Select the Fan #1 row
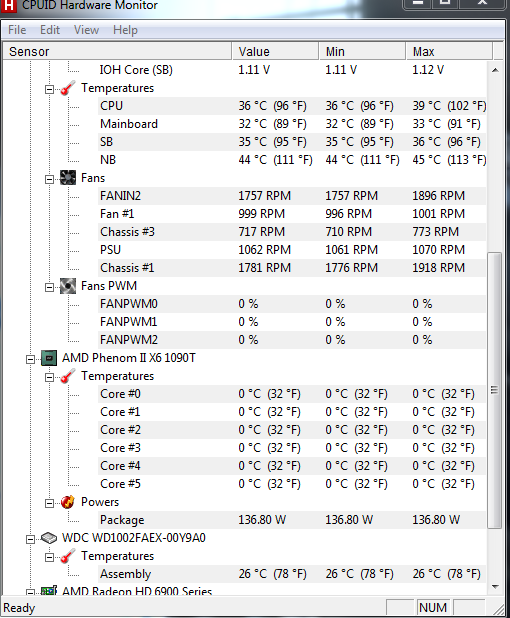Image resolution: width=510 pixels, height=618 pixels. (x=292, y=214)
